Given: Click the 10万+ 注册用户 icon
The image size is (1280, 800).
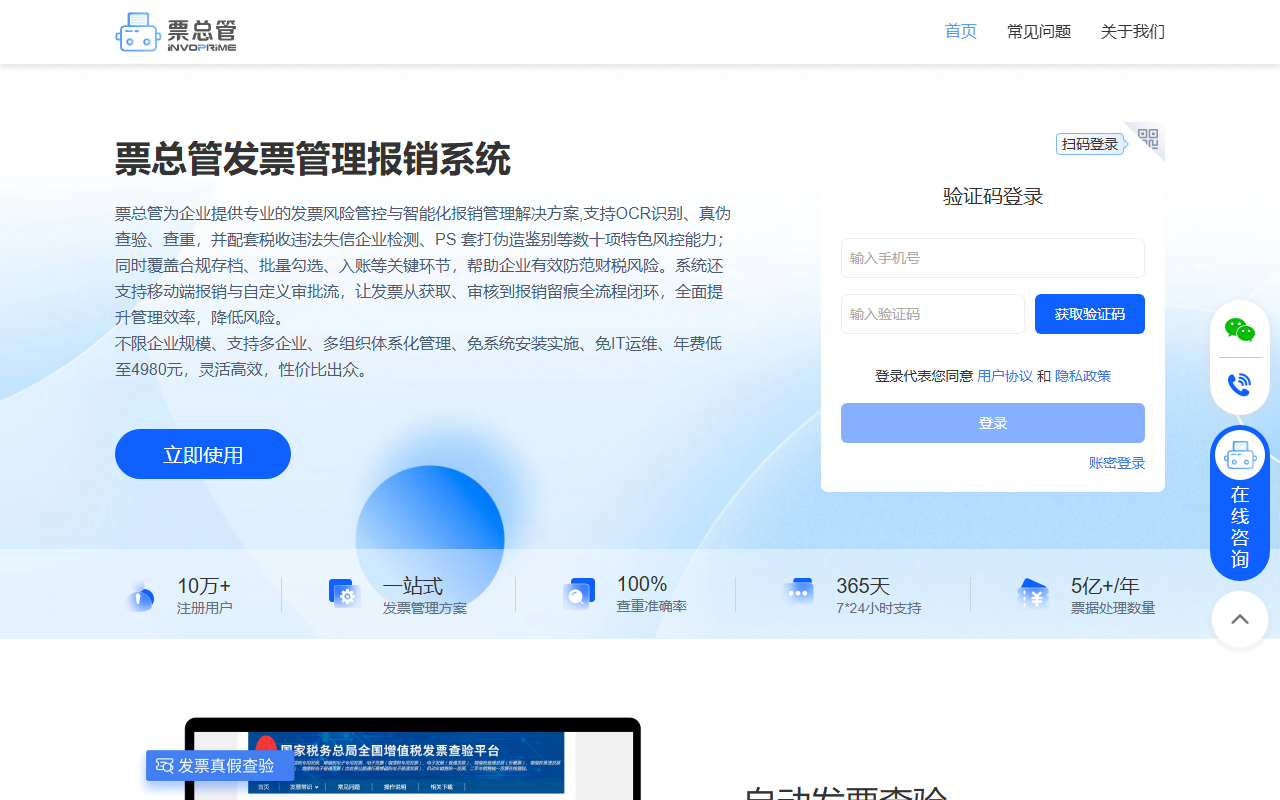Looking at the screenshot, I should [140, 595].
